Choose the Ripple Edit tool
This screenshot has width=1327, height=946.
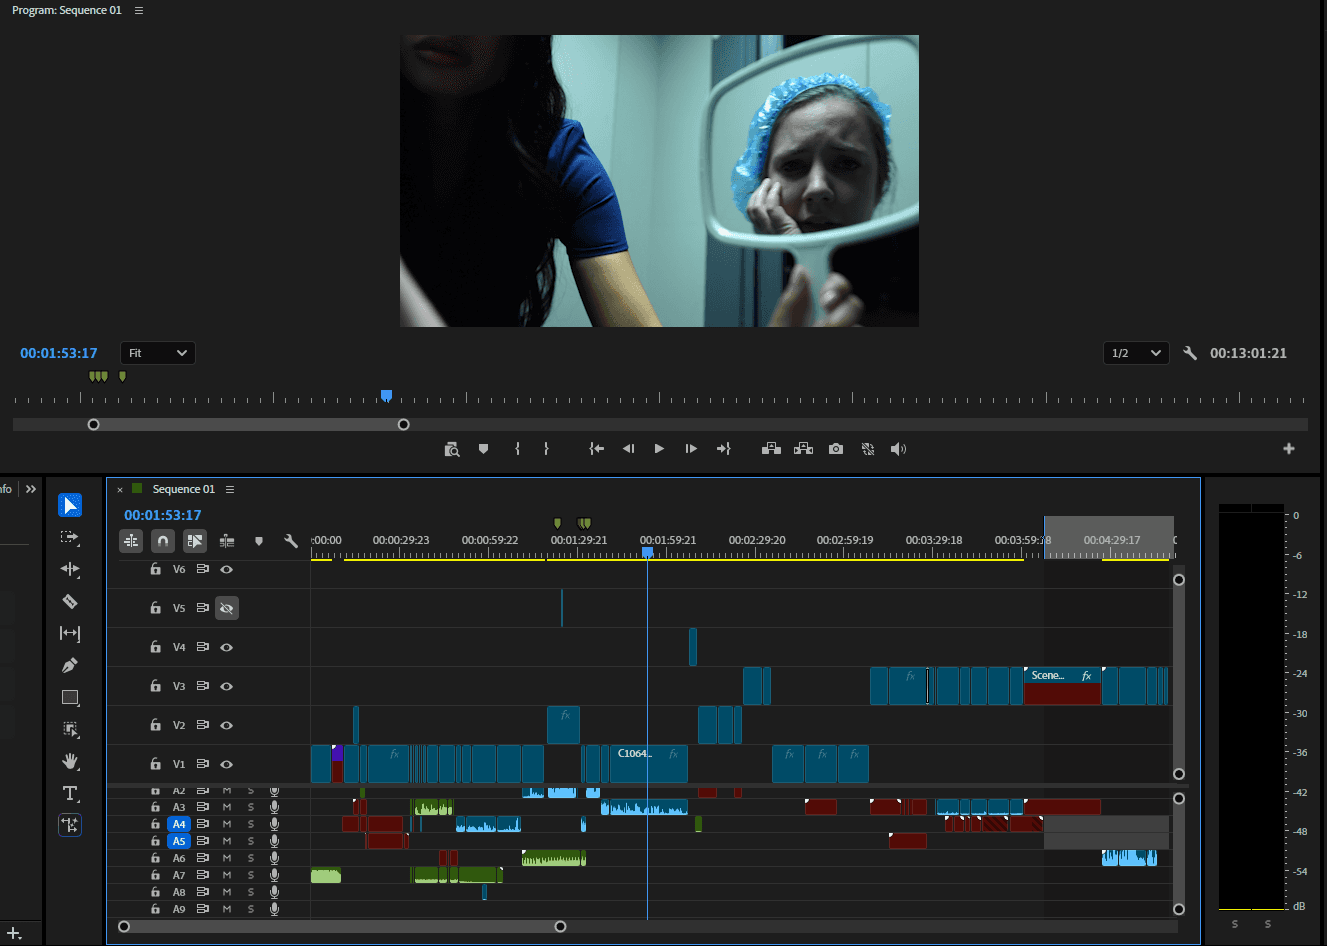(70, 569)
